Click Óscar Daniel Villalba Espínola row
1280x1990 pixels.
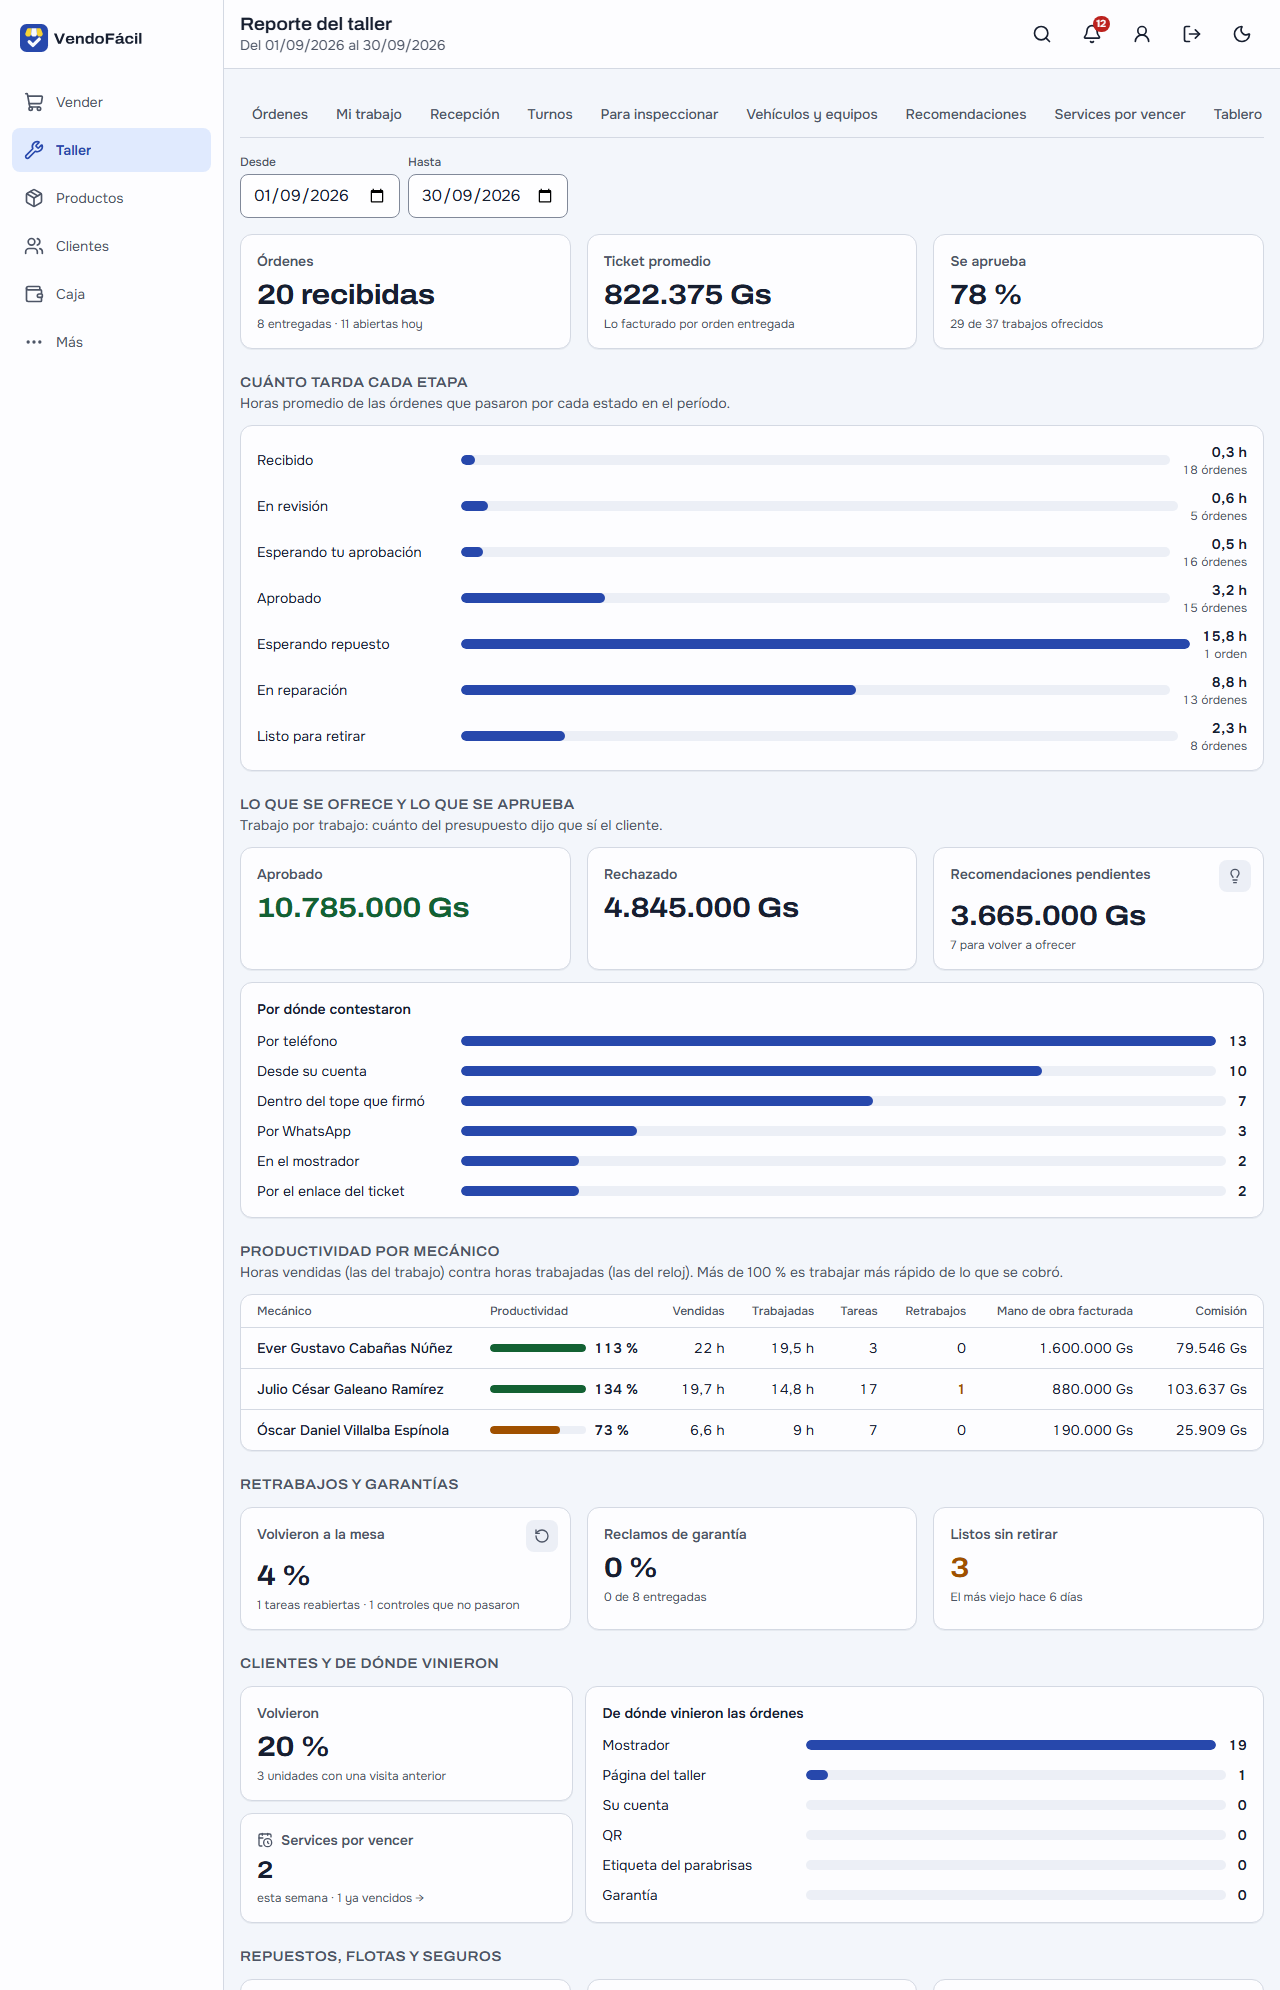(x=752, y=1430)
